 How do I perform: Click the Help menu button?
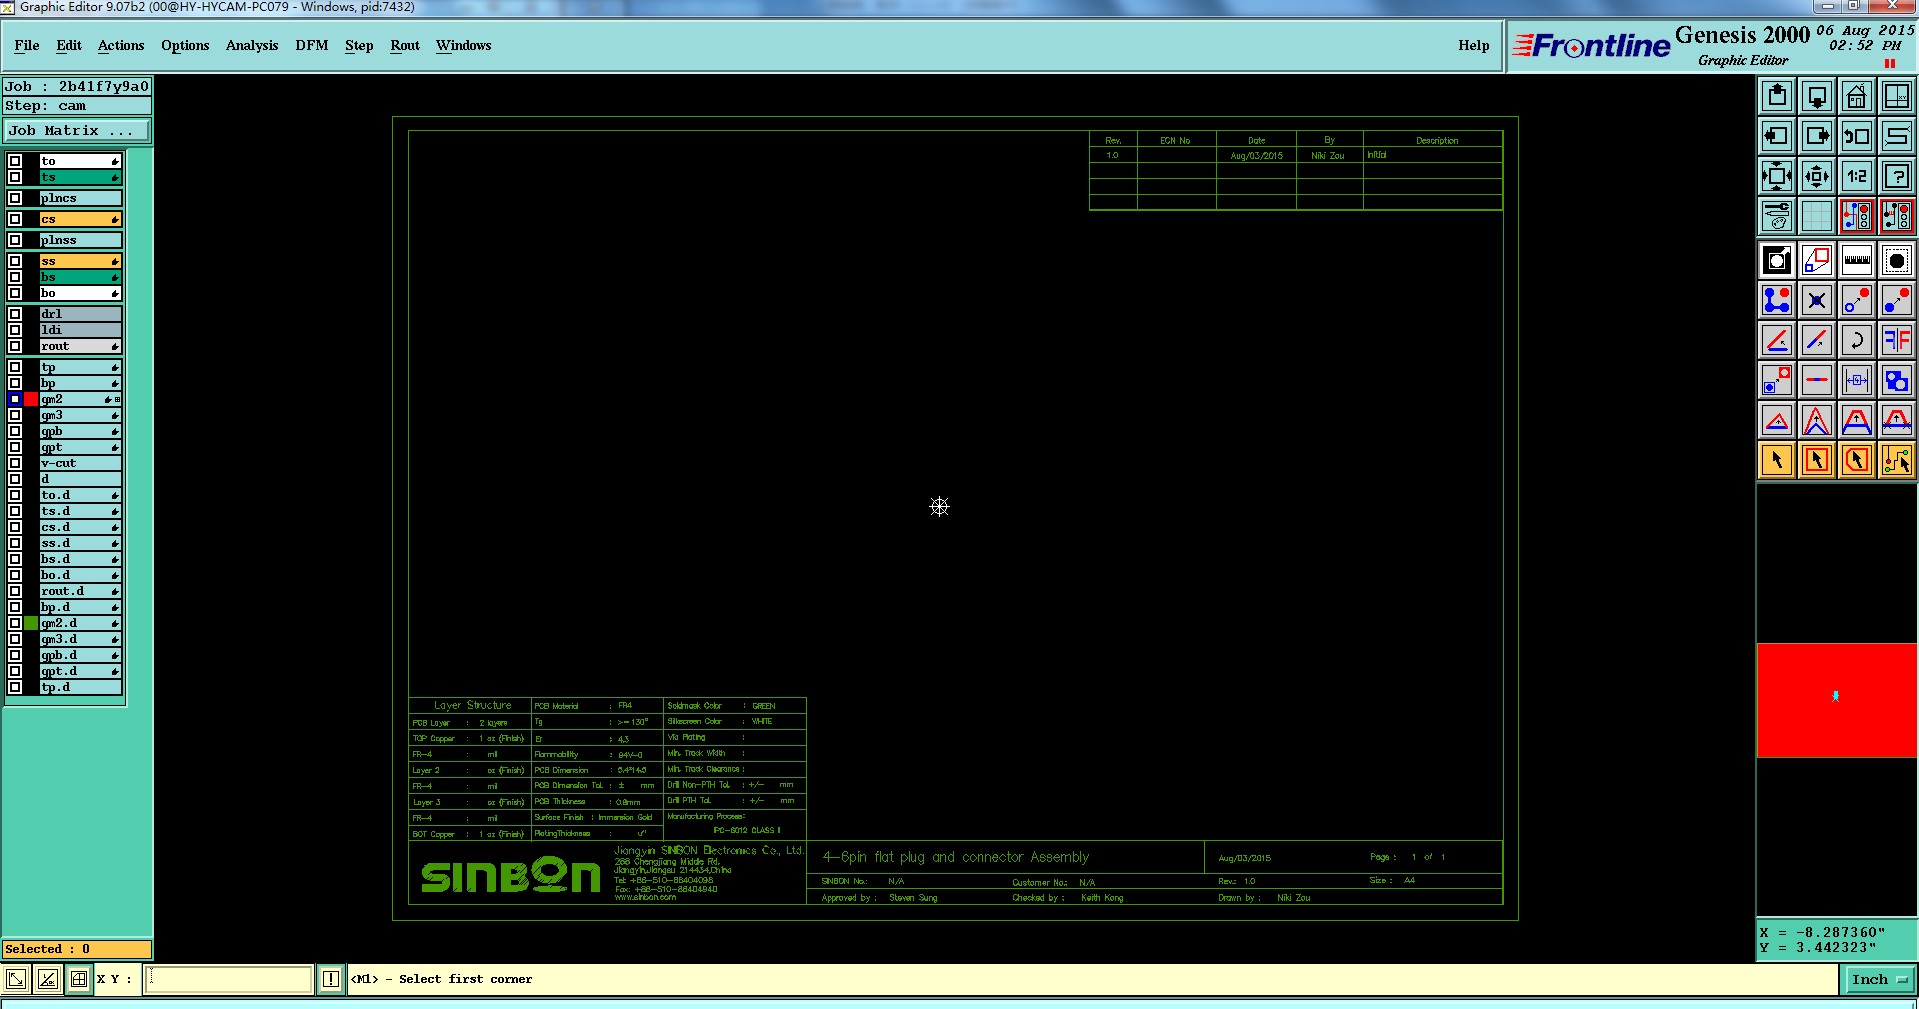point(1473,45)
